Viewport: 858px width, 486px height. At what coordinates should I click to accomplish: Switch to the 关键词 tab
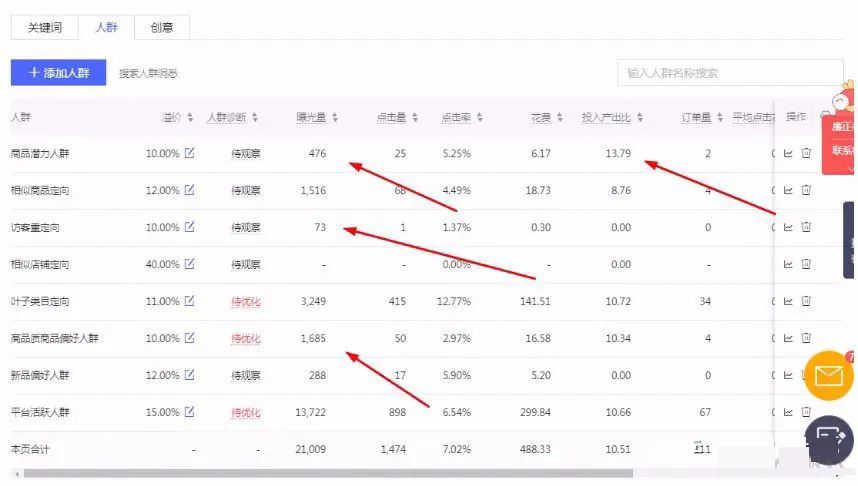click(x=45, y=27)
